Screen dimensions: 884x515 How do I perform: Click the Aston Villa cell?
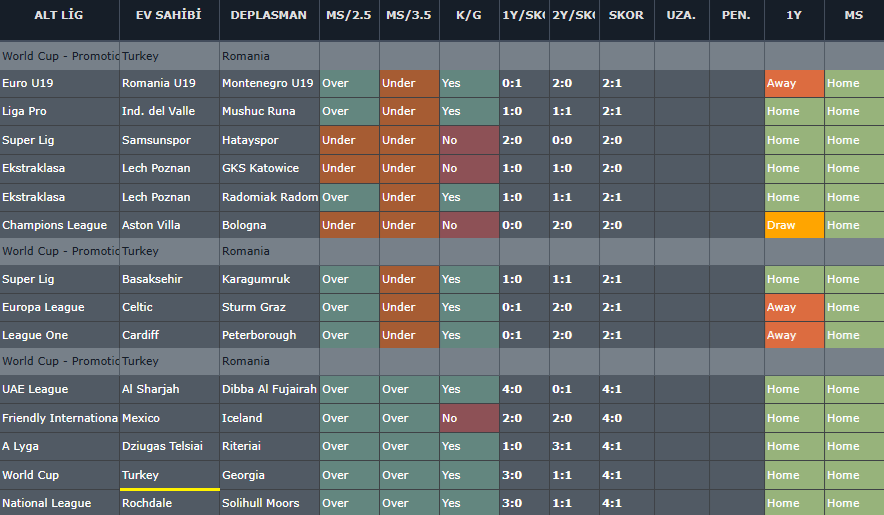click(x=169, y=225)
